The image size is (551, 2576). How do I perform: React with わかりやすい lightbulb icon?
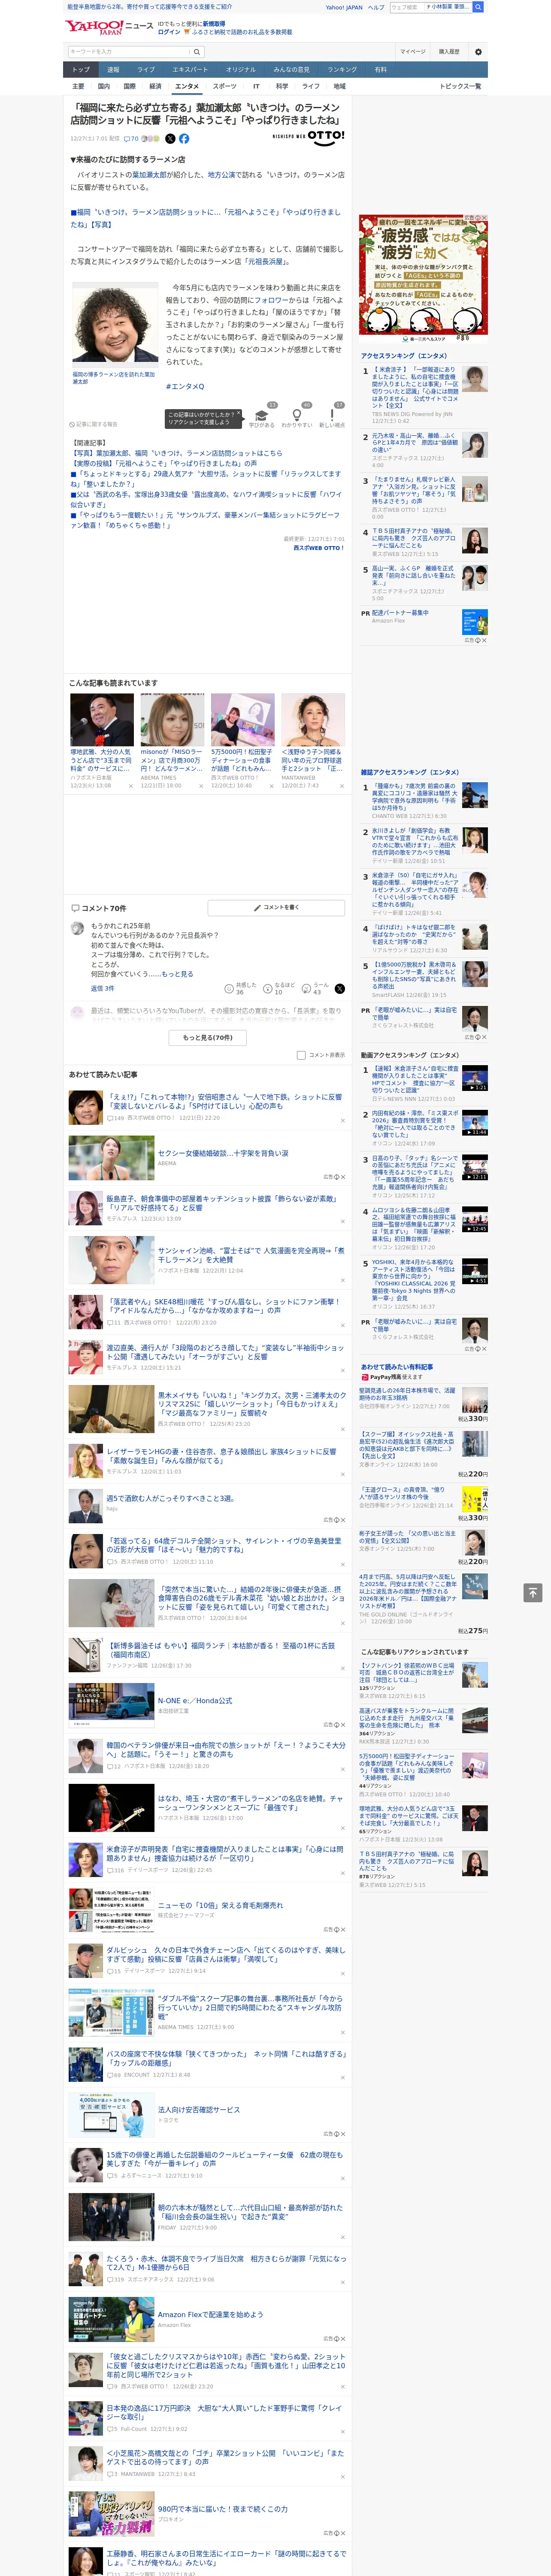(297, 416)
